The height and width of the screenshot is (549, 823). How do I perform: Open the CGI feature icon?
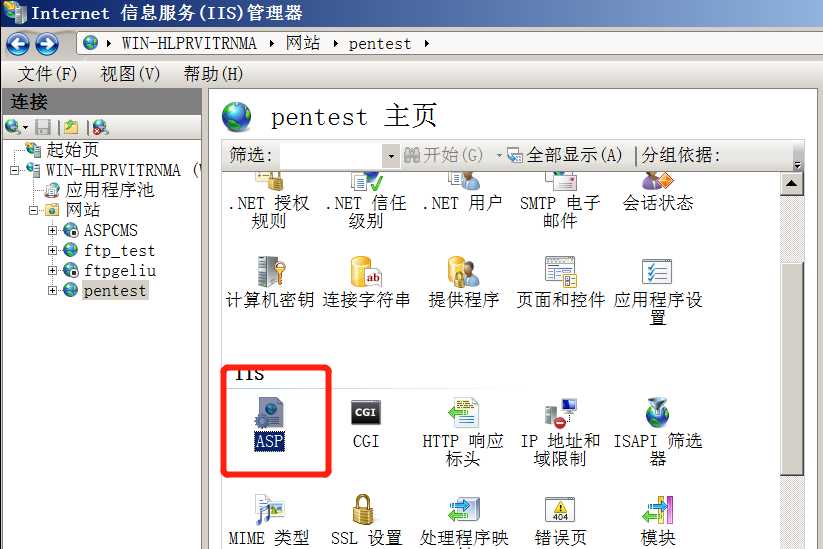pyautogui.click(x=366, y=424)
